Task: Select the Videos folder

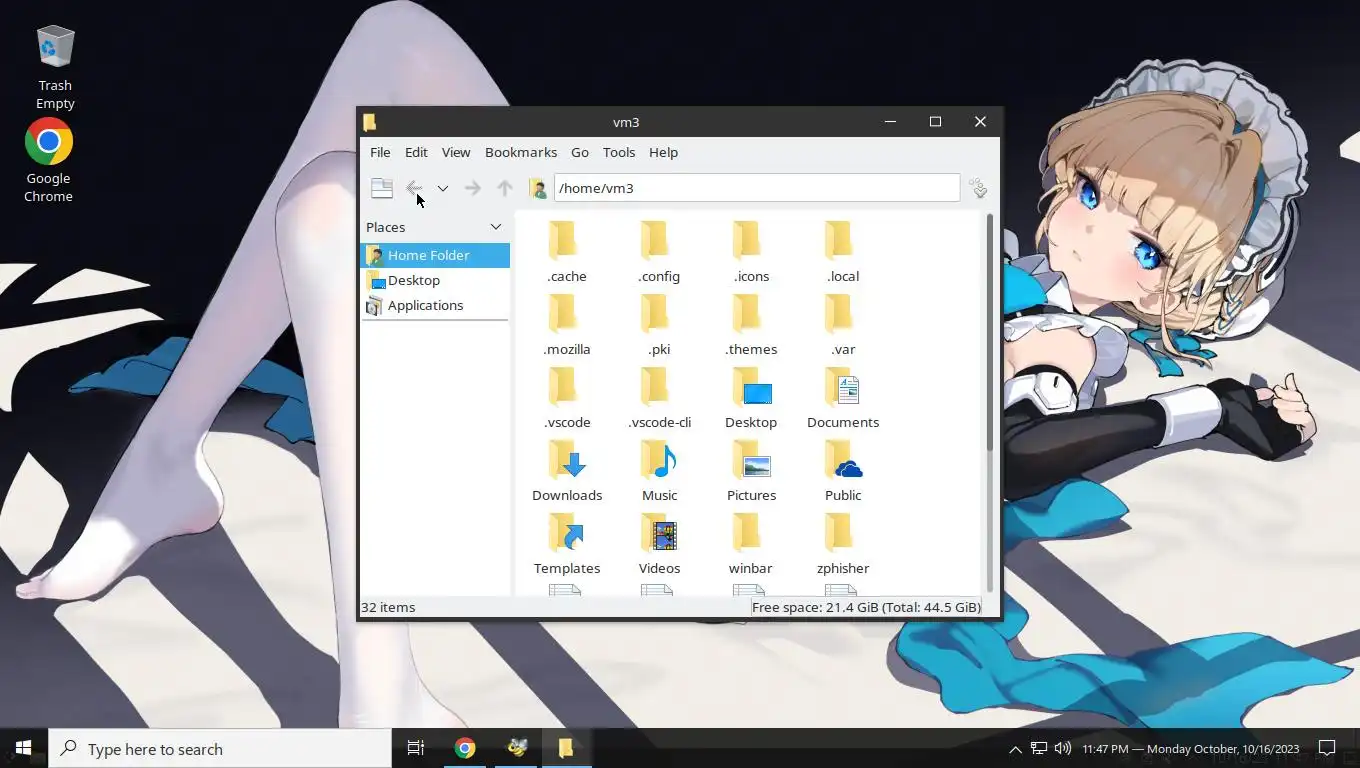Action: [x=659, y=544]
